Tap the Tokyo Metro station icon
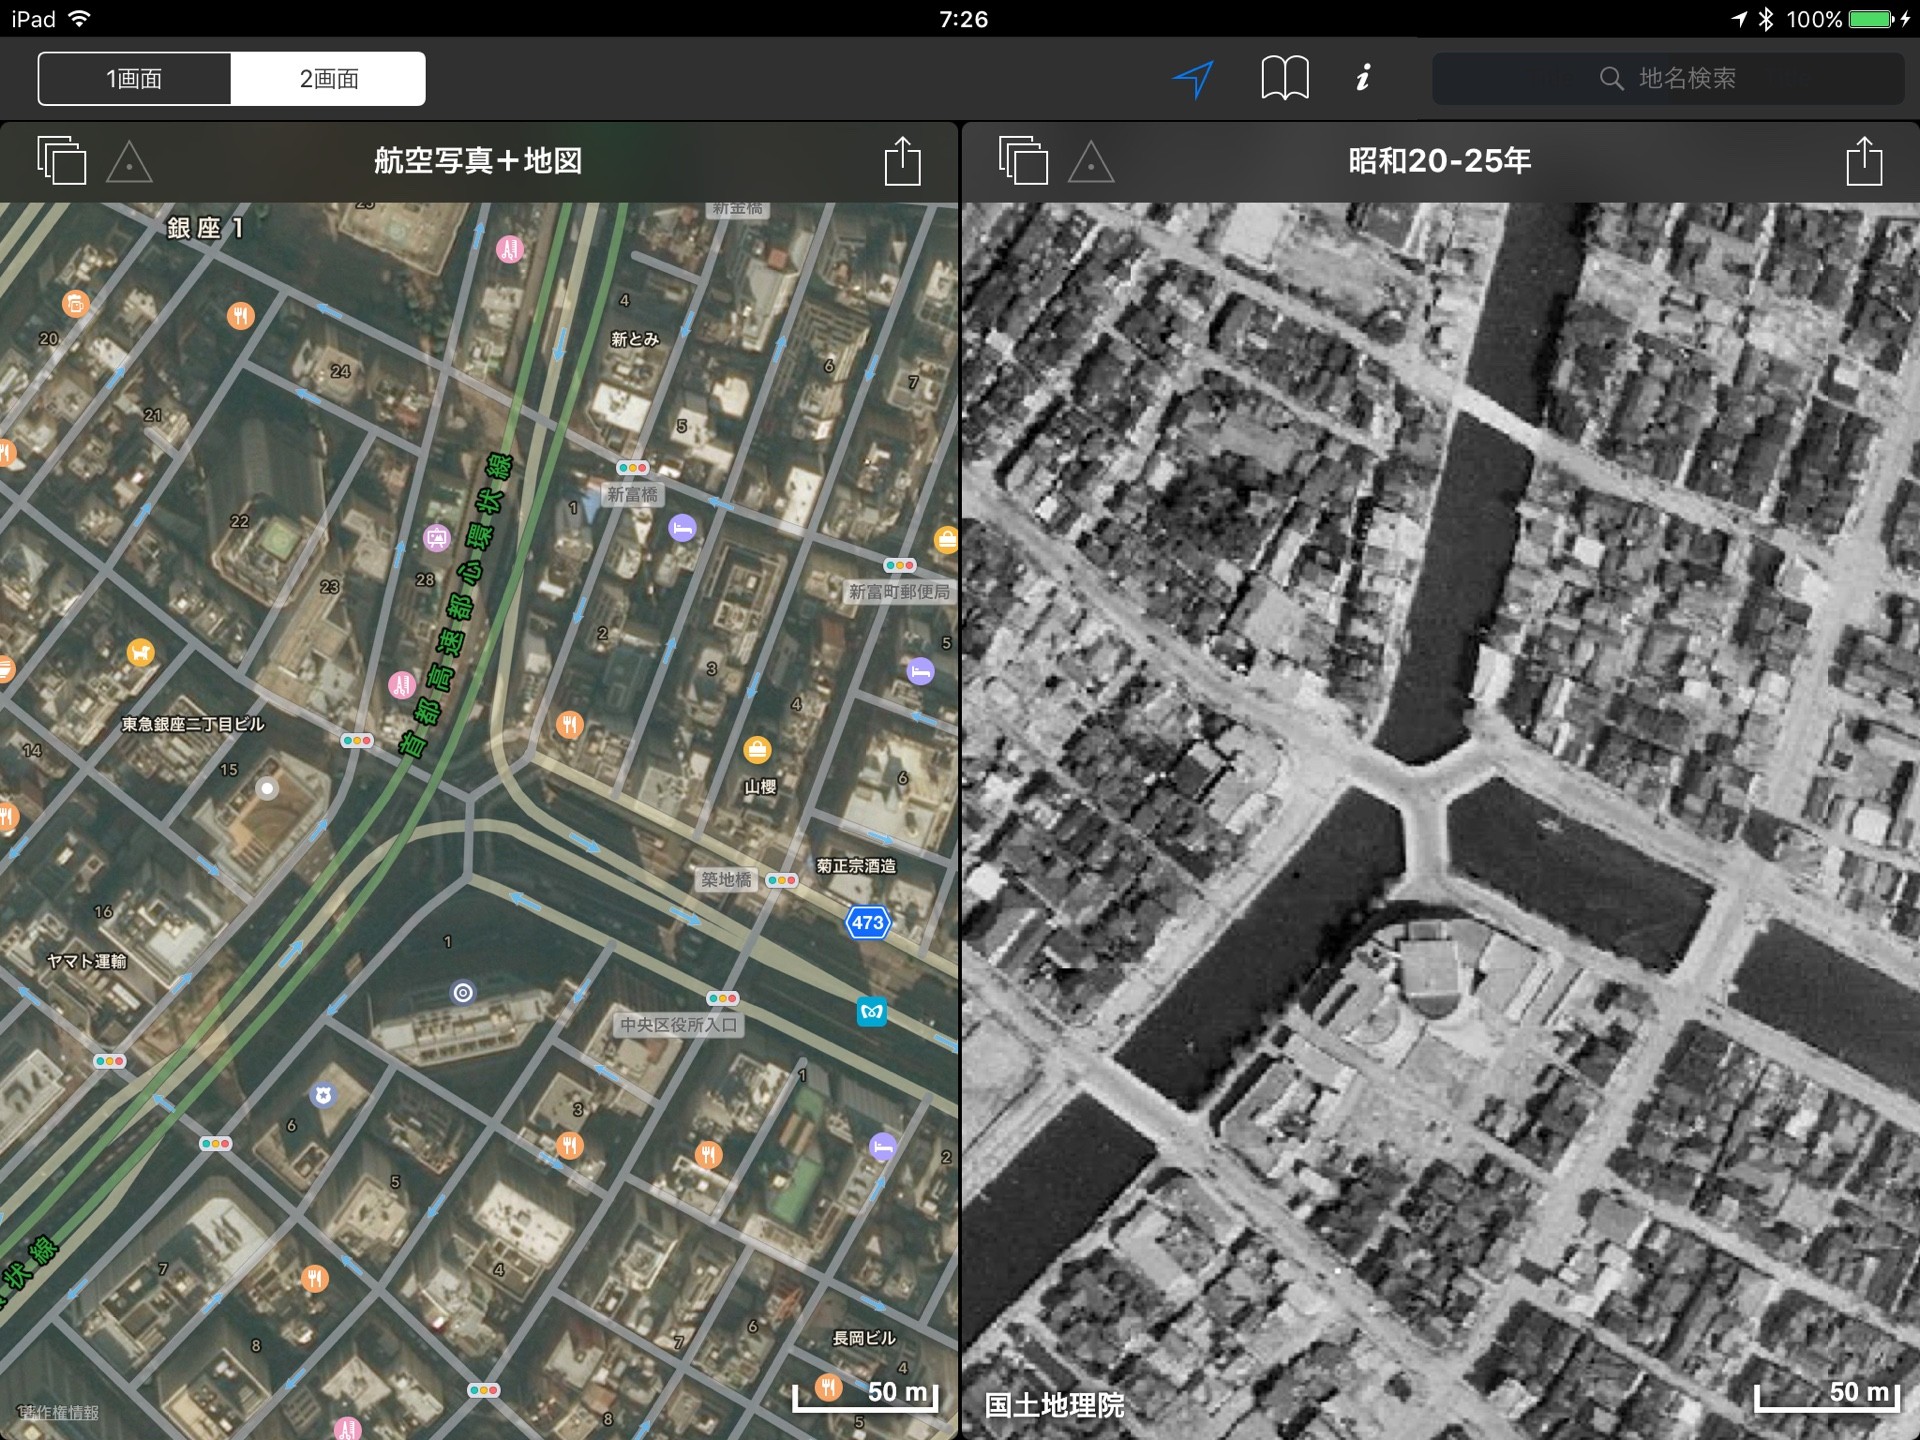The height and width of the screenshot is (1440, 1920). 872,1011
